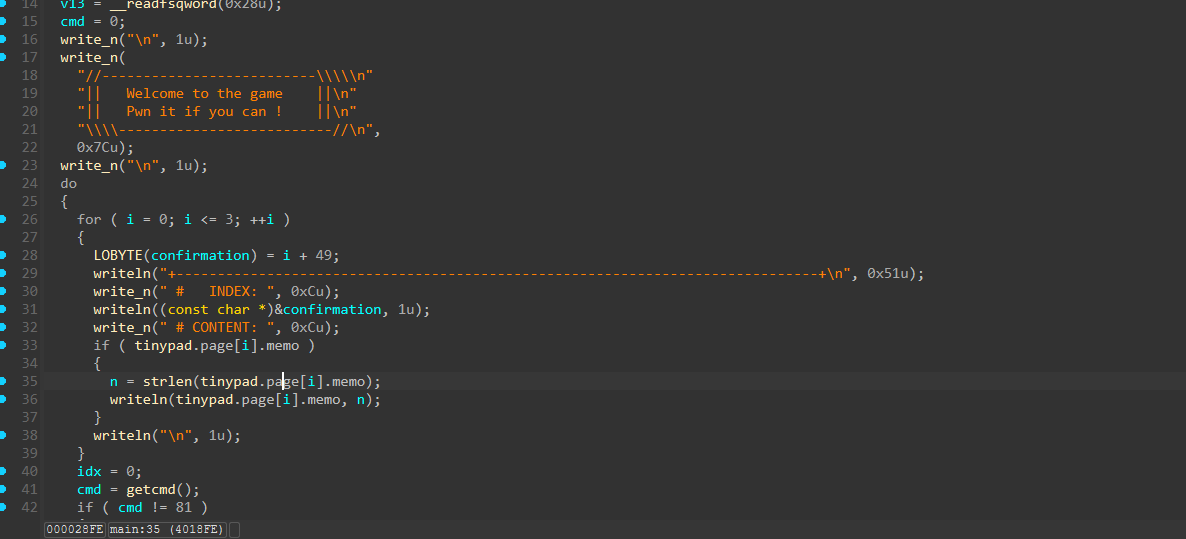Click writeln call on line 36
The height and width of the screenshot is (539, 1186).
click(138, 400)
